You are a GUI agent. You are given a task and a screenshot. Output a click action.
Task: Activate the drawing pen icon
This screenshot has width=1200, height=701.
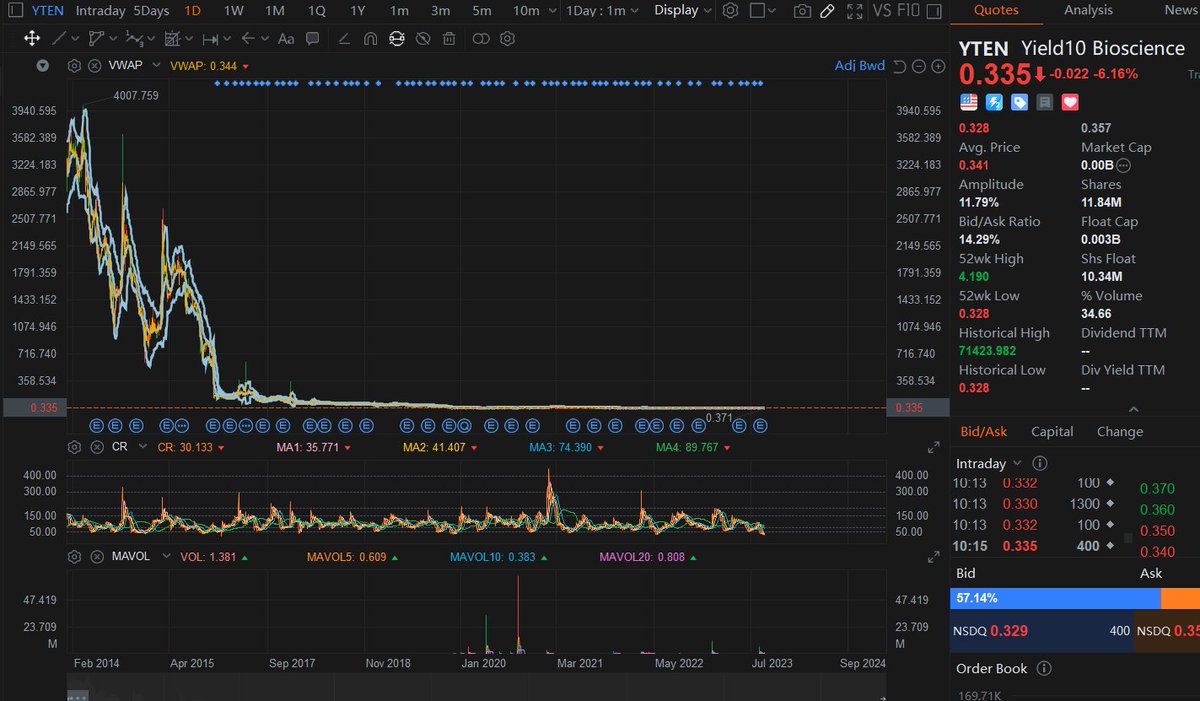coord(827,11)
